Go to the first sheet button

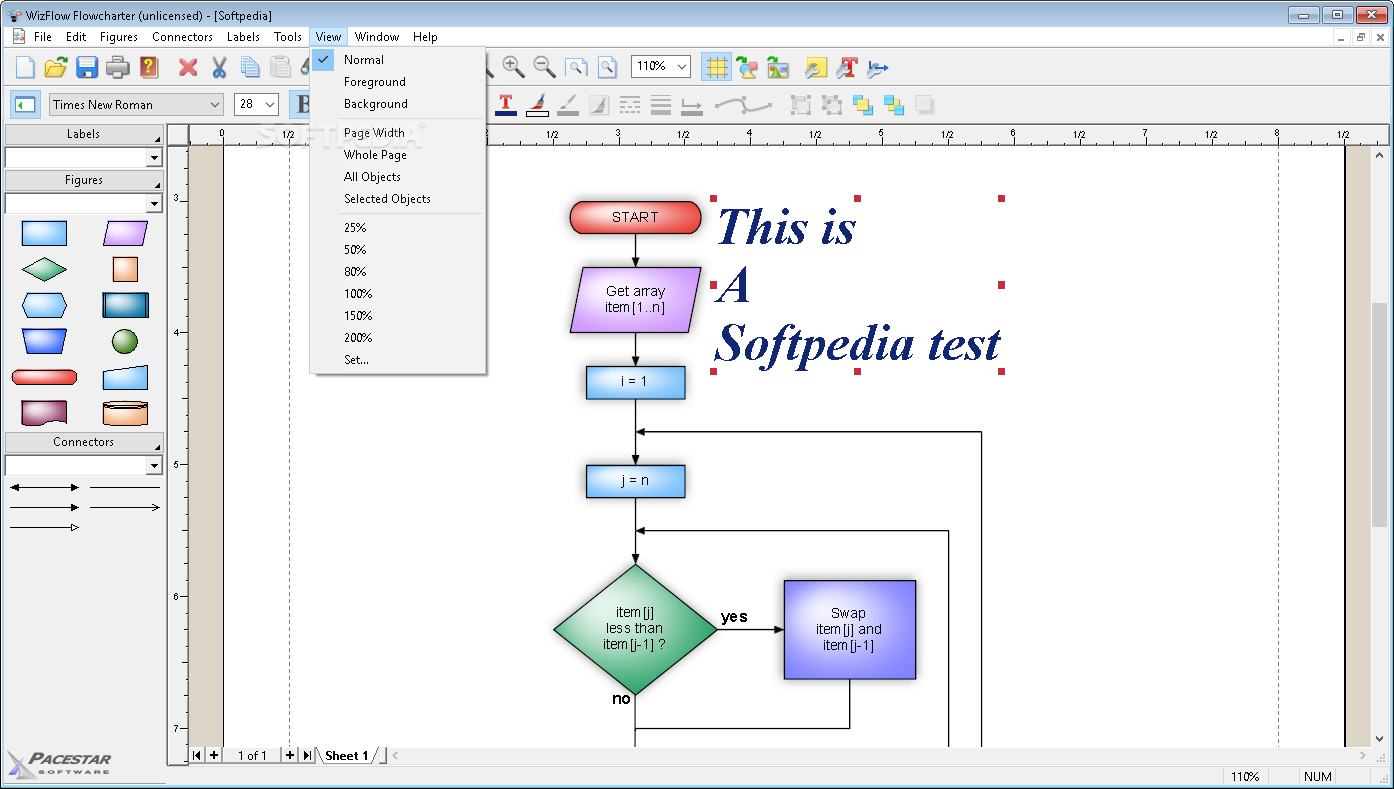click(x=197, y=756)
